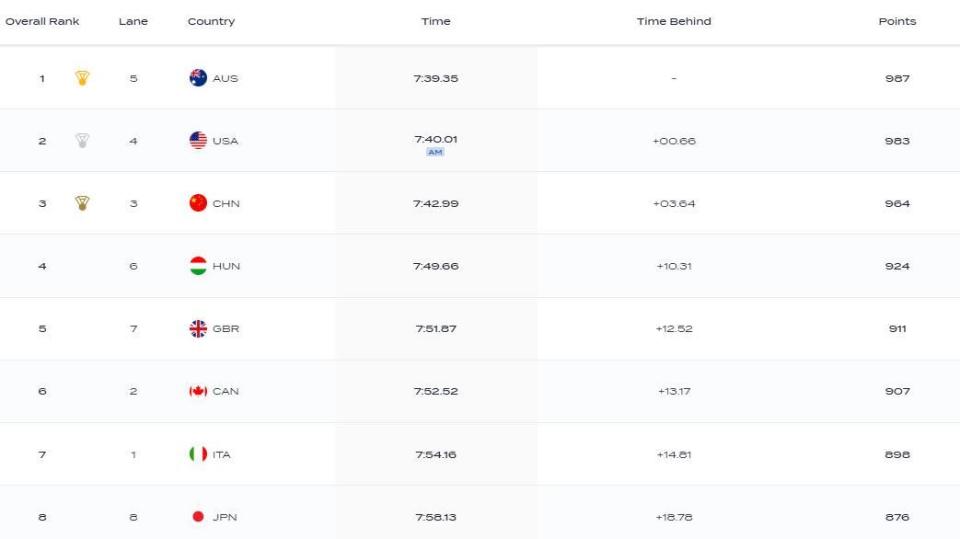This screenshot has height=539, width=960.
Task: Click the Hungary flag icon
Action: pos(198,266)
